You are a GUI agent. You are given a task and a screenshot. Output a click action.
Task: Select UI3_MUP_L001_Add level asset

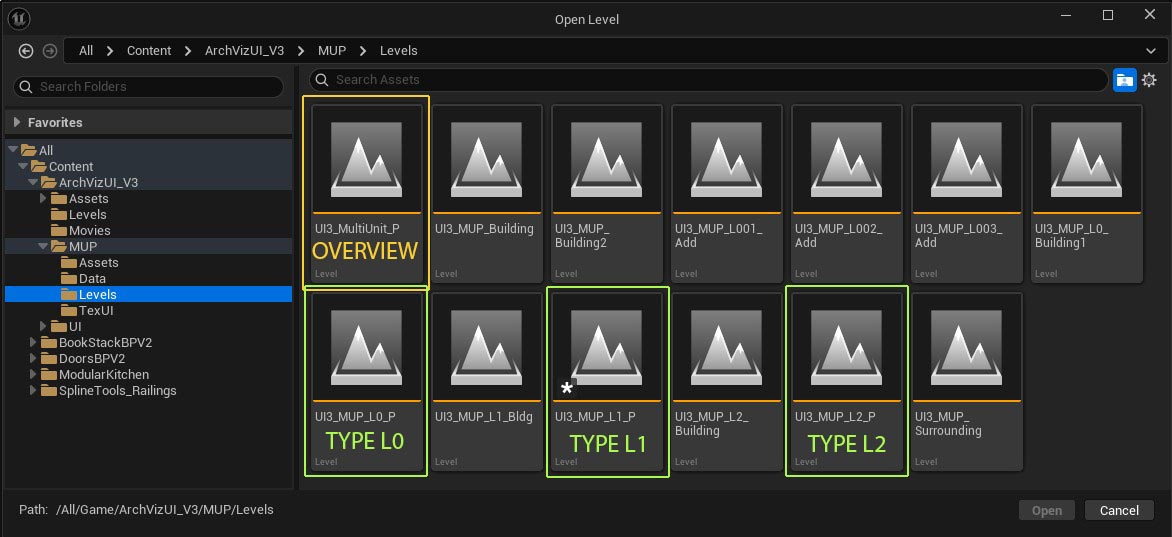(727, 193)
